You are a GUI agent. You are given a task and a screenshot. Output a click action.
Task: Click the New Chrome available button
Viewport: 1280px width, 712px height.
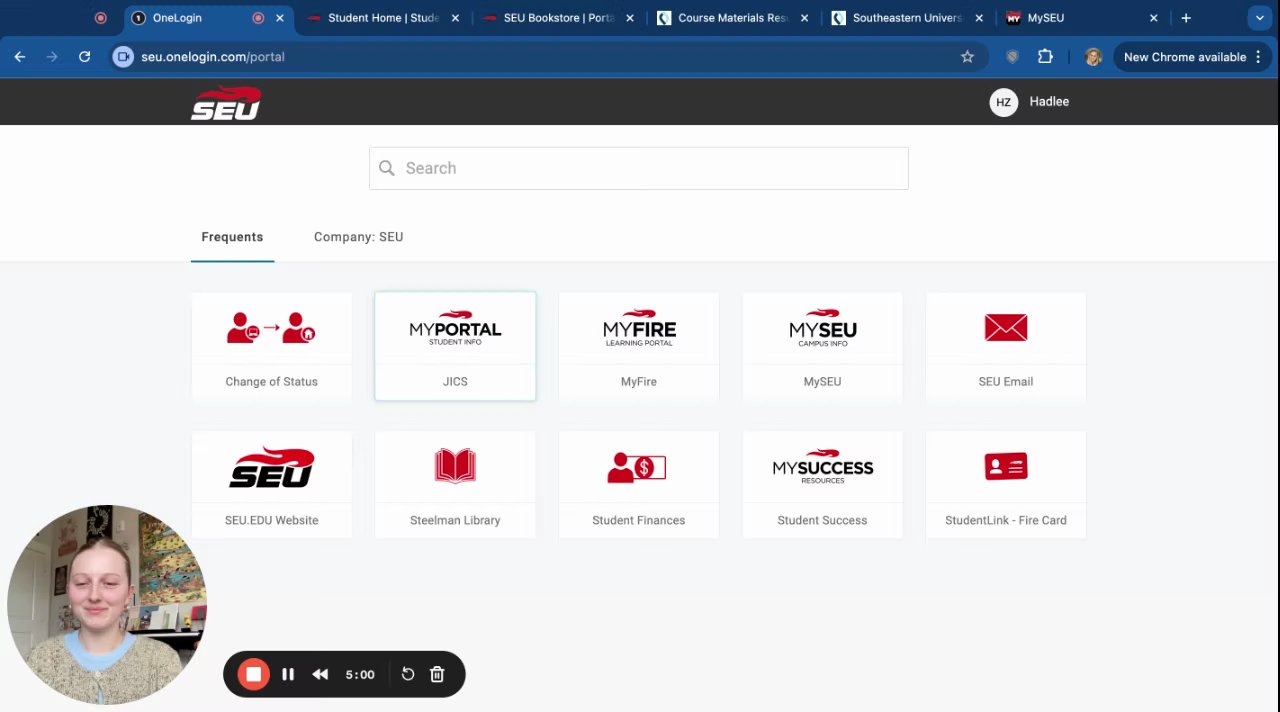(1193, 57)
